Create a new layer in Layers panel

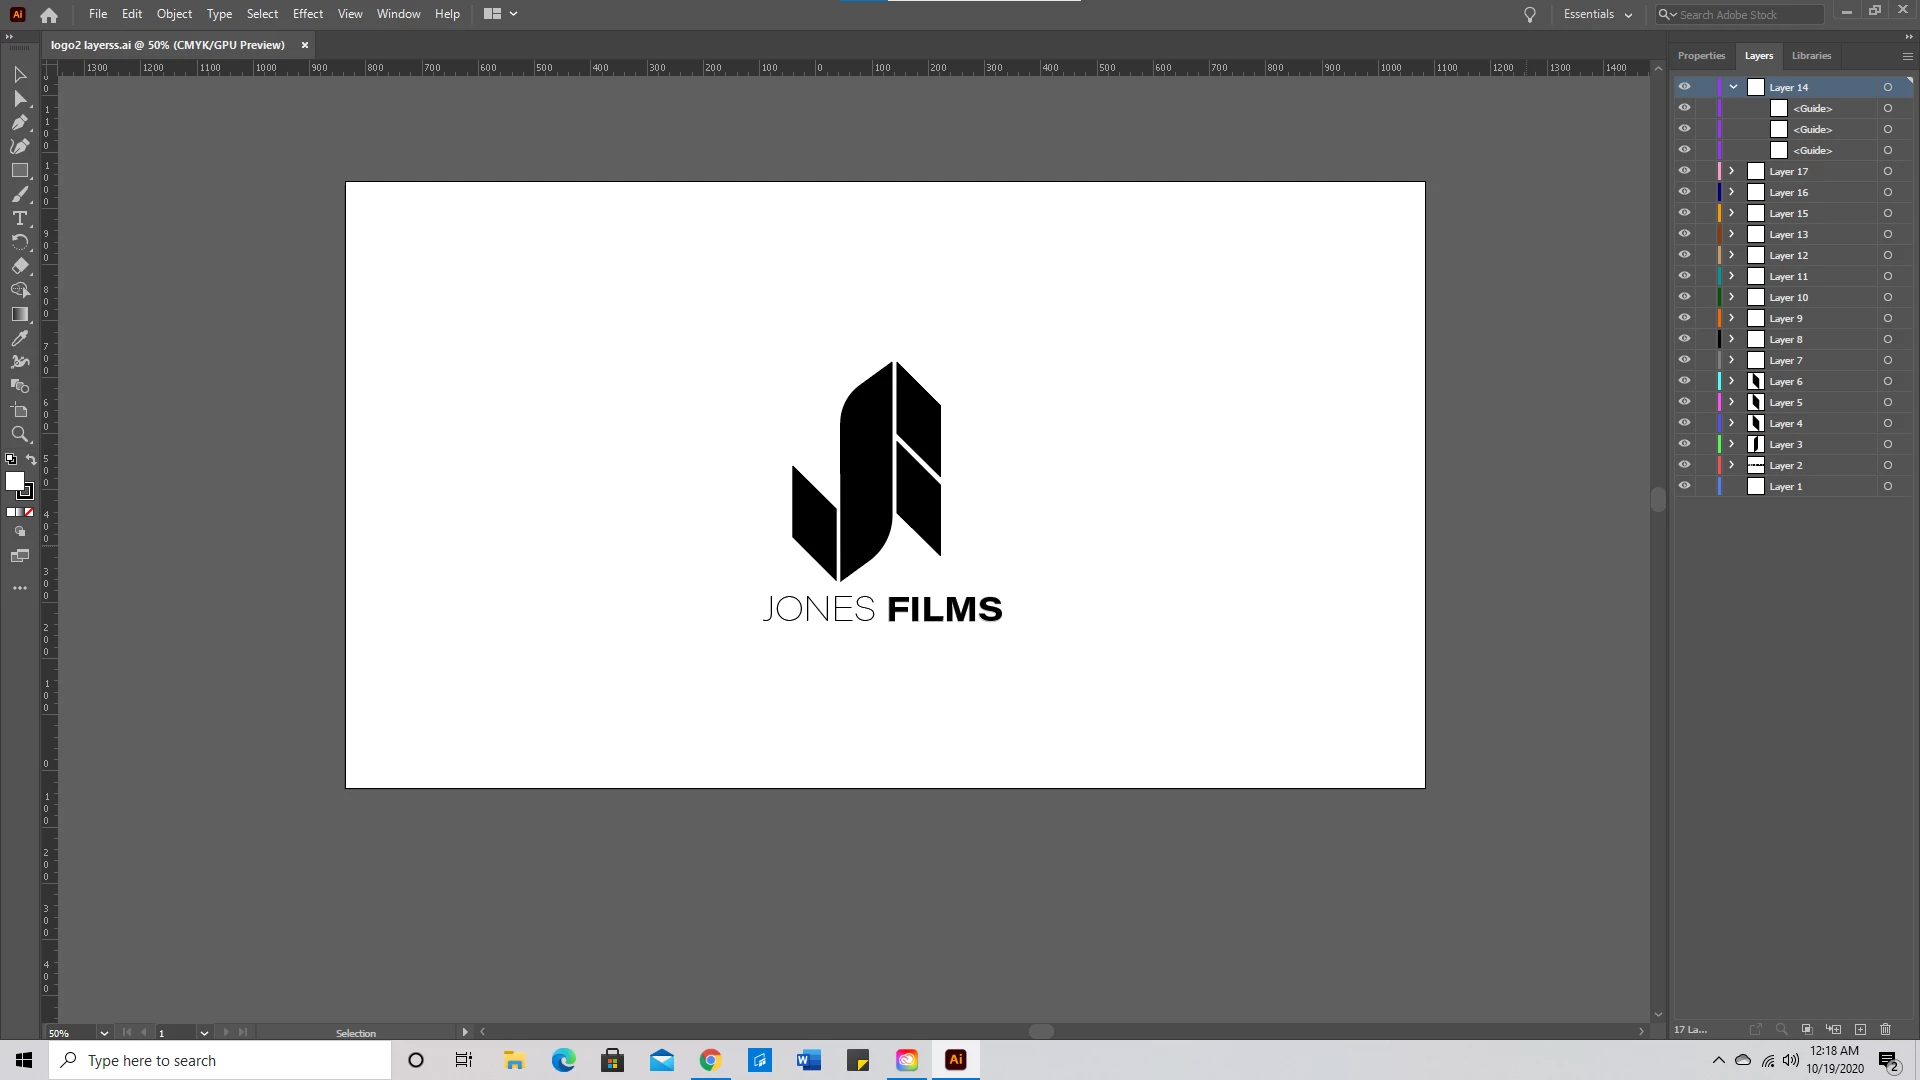[x=1860, y=1029]
